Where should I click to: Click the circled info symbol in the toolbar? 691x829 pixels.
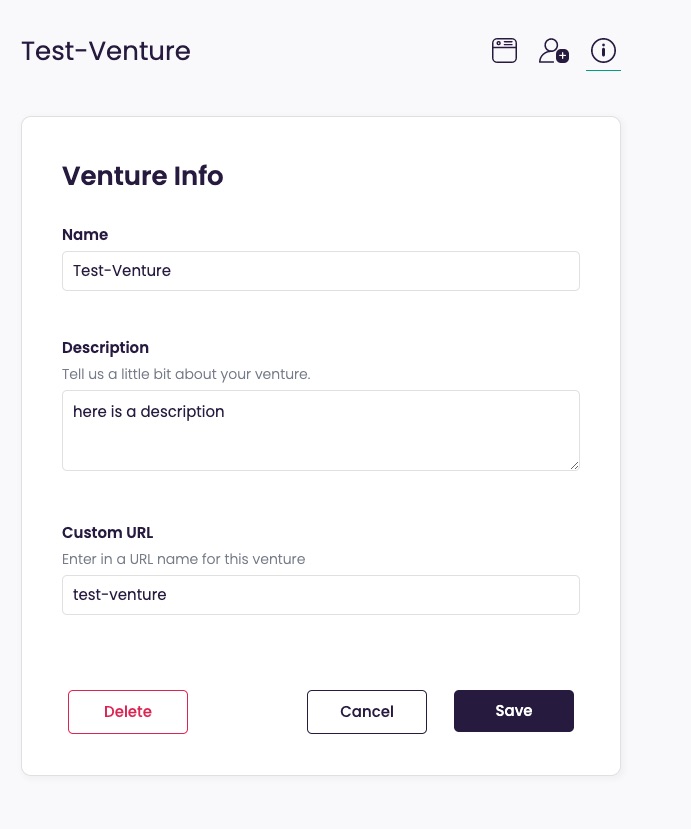(602, 50)
